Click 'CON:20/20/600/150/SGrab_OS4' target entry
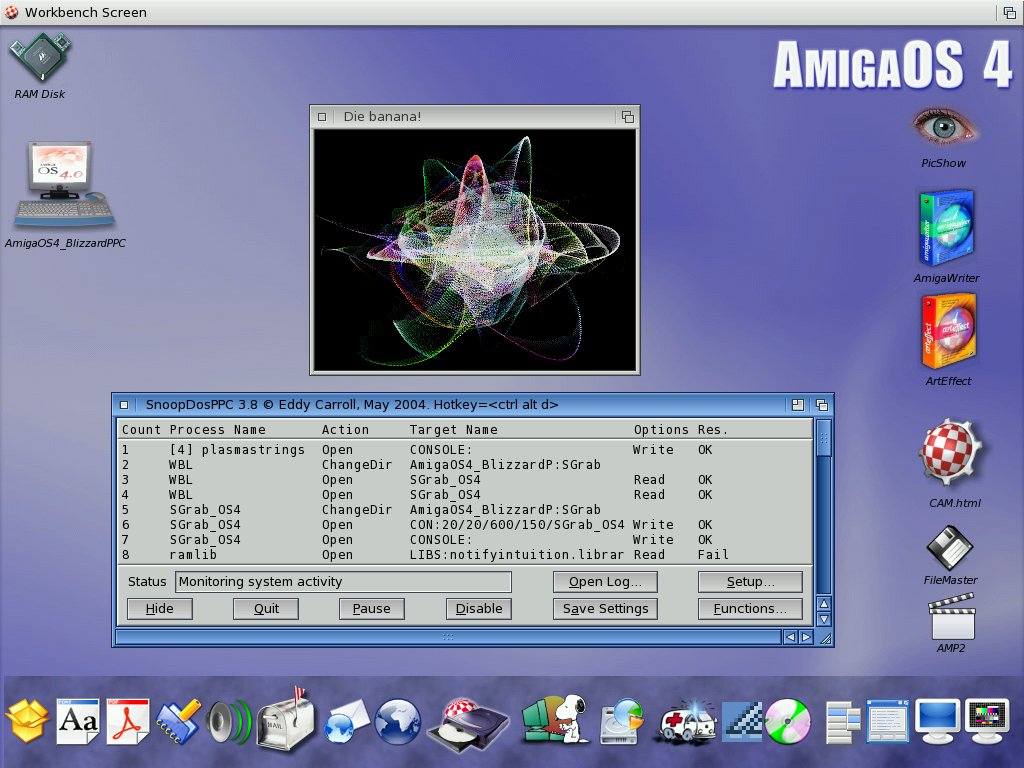This screenshot has height=768, width=1024. (517, 525)
